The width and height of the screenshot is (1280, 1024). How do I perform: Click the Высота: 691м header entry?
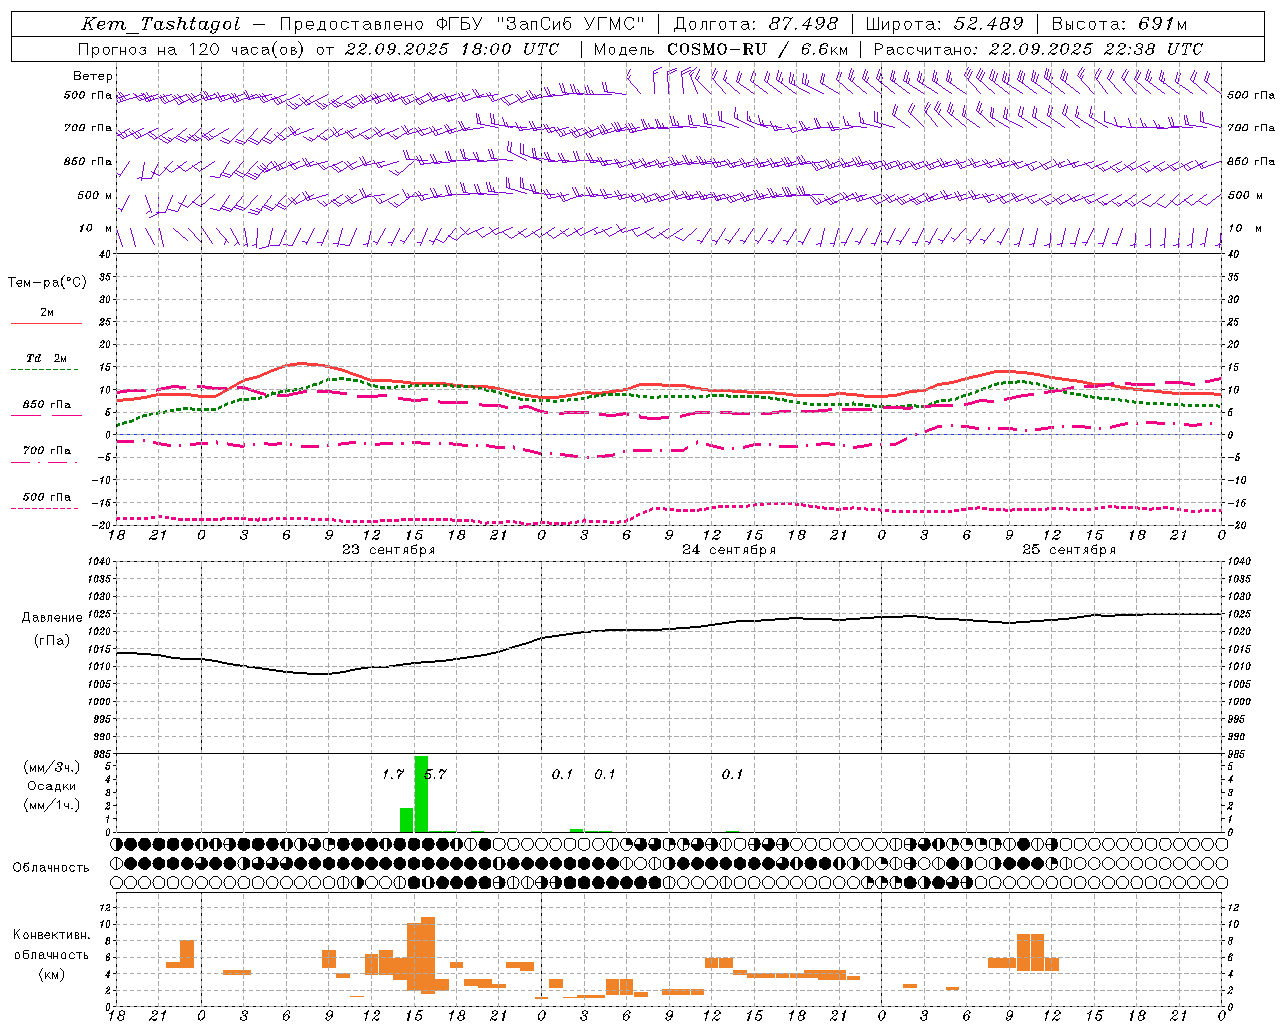click(1120, 24)
